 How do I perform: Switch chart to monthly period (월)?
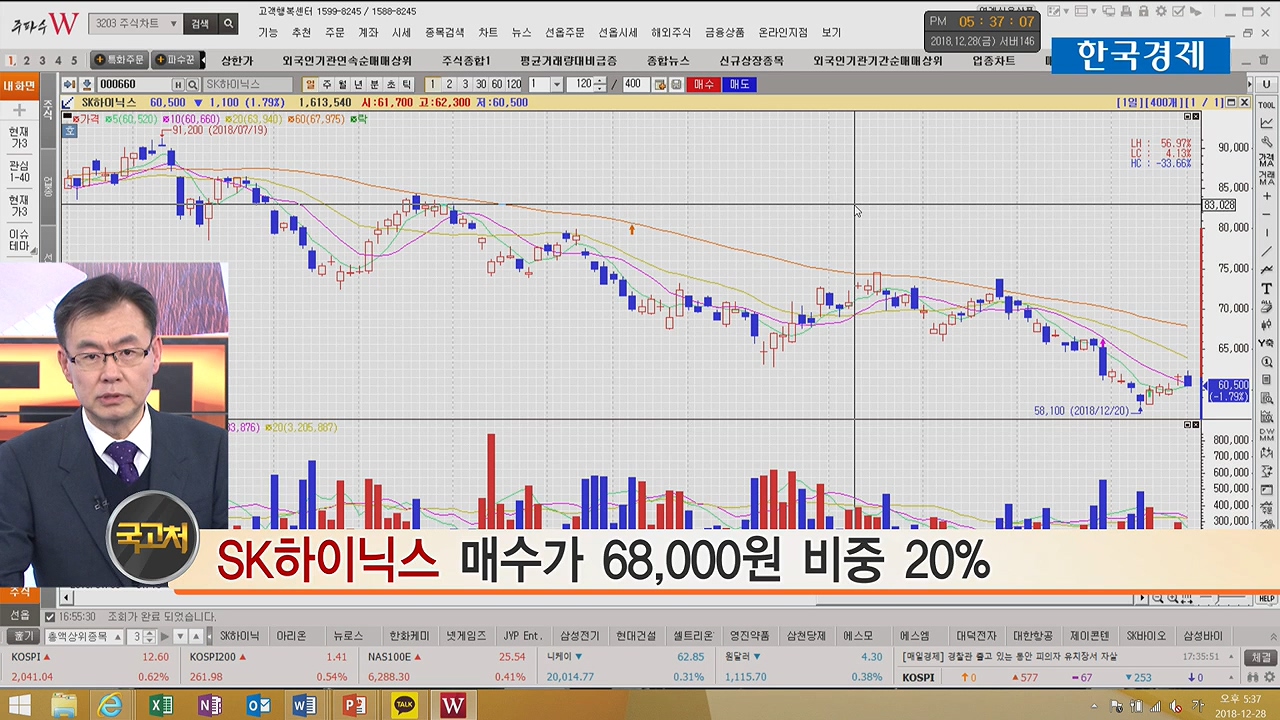pos(342,85)
